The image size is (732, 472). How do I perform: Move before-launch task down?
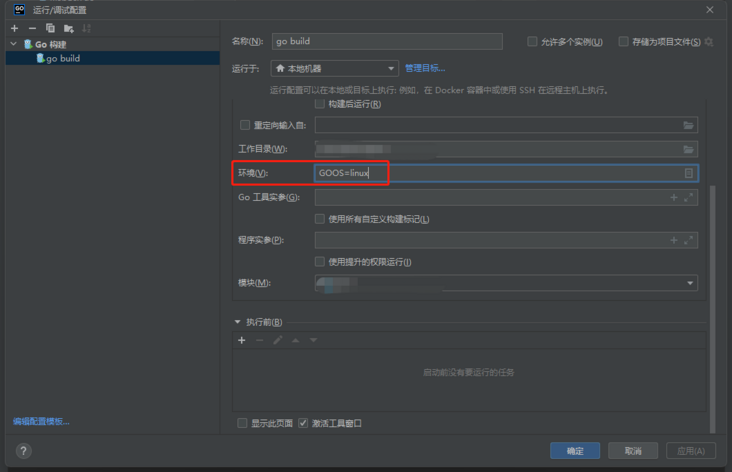click(313, 340)
